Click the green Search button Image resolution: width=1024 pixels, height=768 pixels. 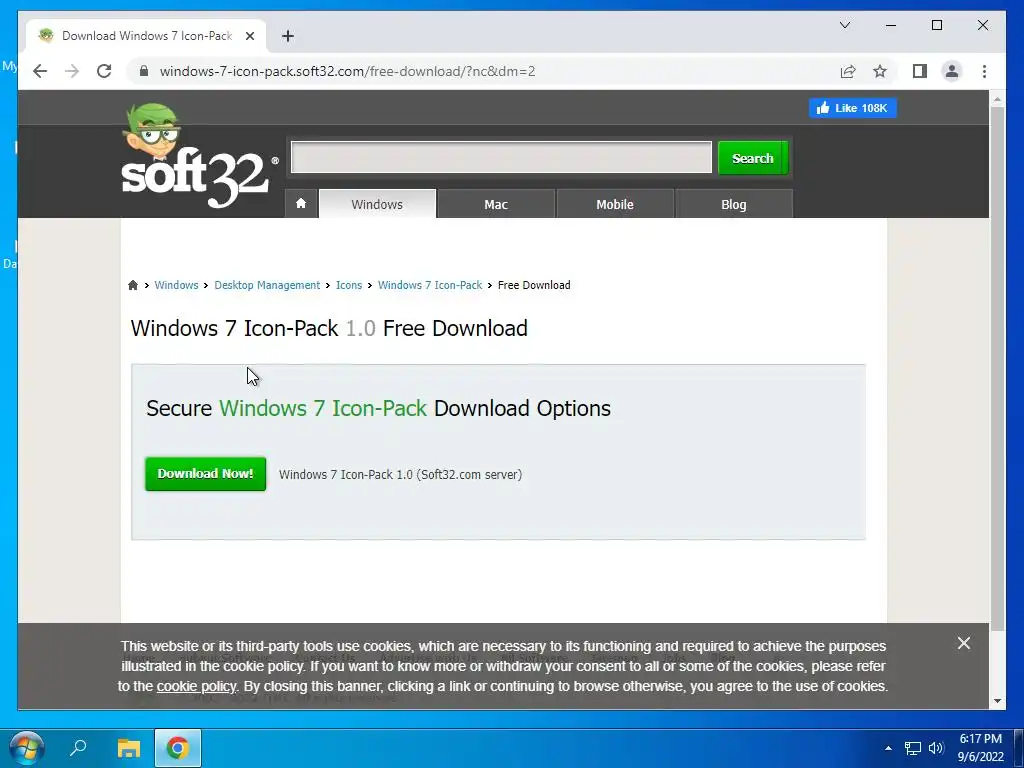[x=752, y=158]
